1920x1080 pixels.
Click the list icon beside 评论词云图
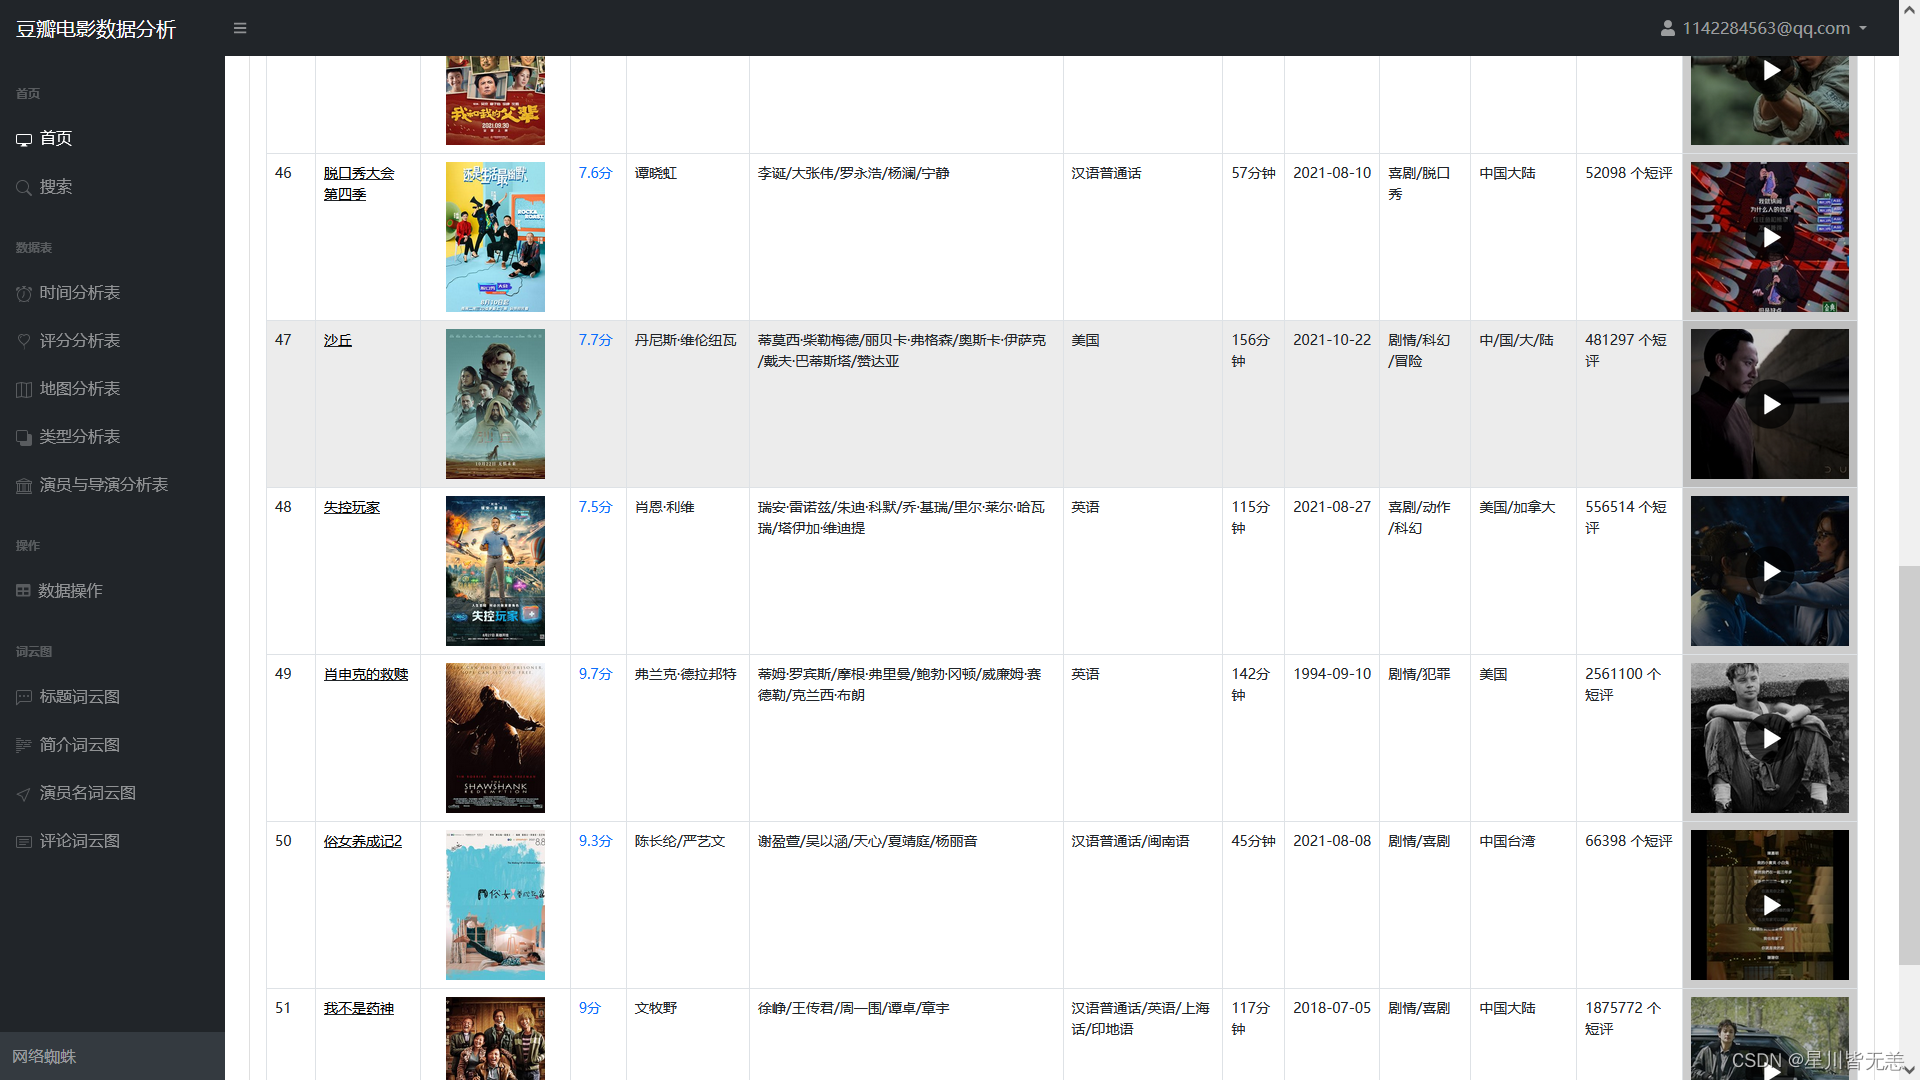coord(24,841)
